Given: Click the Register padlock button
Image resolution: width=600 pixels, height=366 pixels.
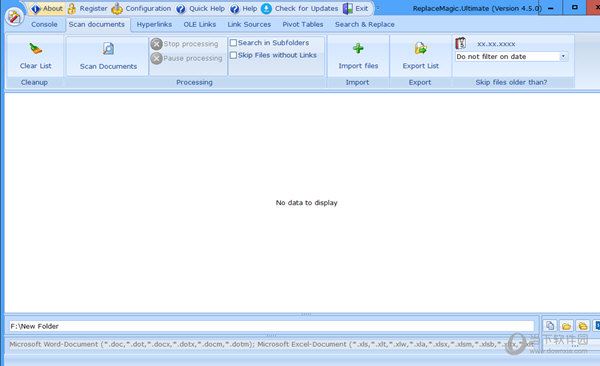Looking at the screenshot, I should (87, 8).
